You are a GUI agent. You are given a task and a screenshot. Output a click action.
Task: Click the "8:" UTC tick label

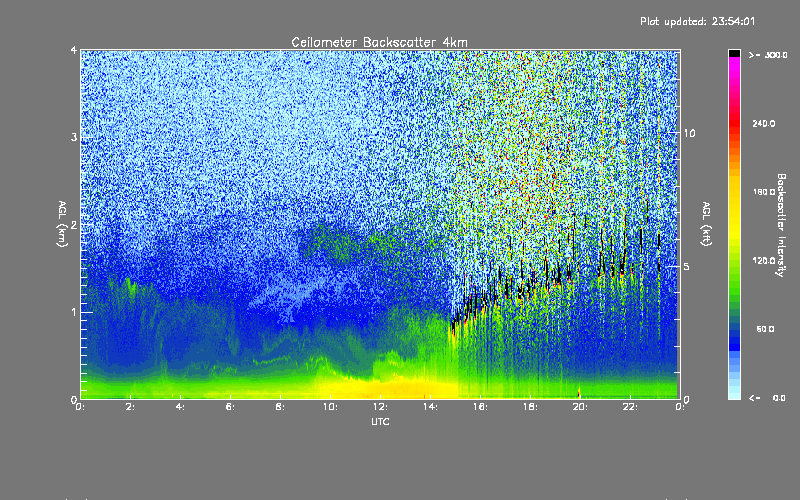pos(280,407)
